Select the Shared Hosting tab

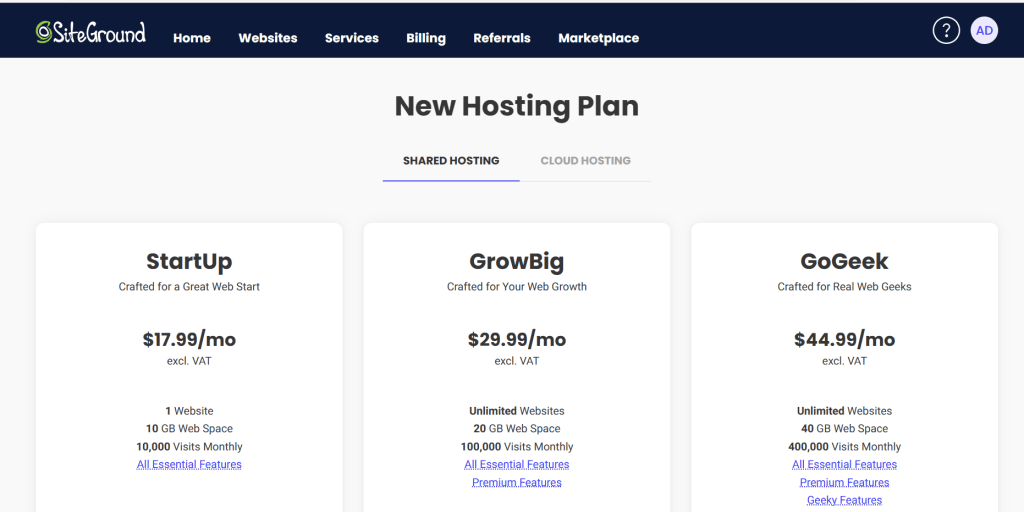pos(451,160)
